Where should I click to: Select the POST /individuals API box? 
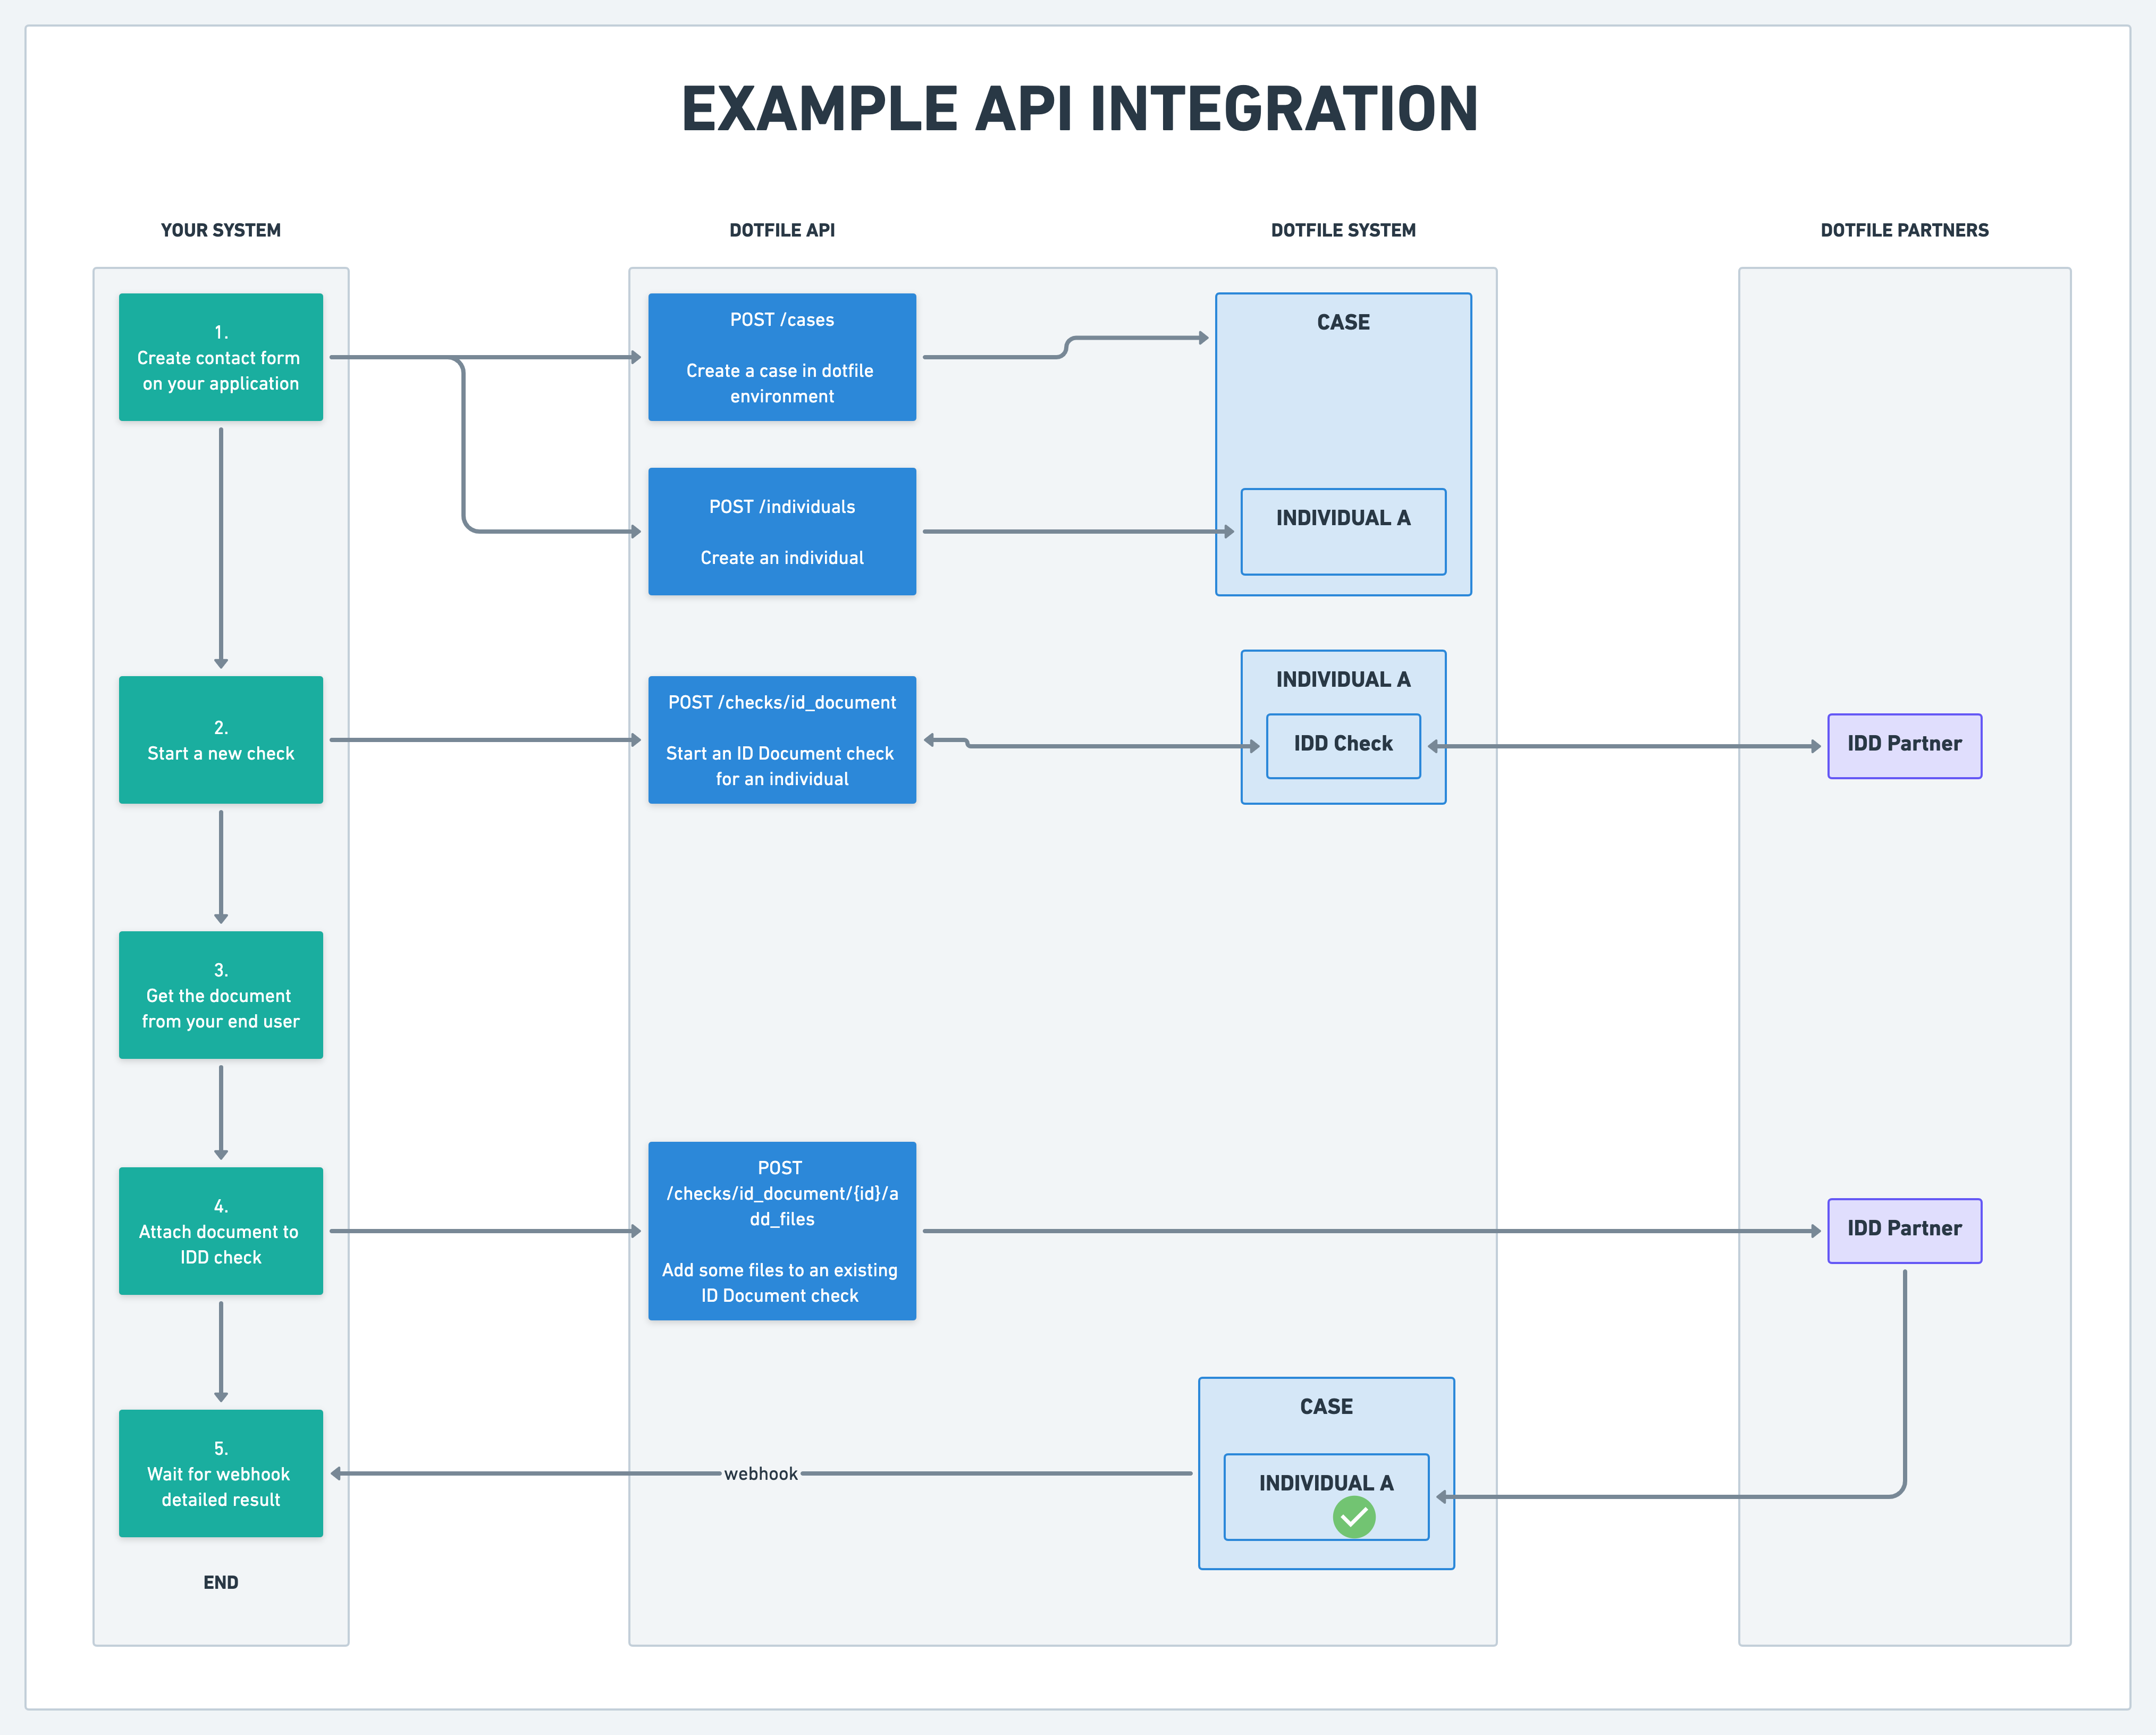[x=781, y=531]
